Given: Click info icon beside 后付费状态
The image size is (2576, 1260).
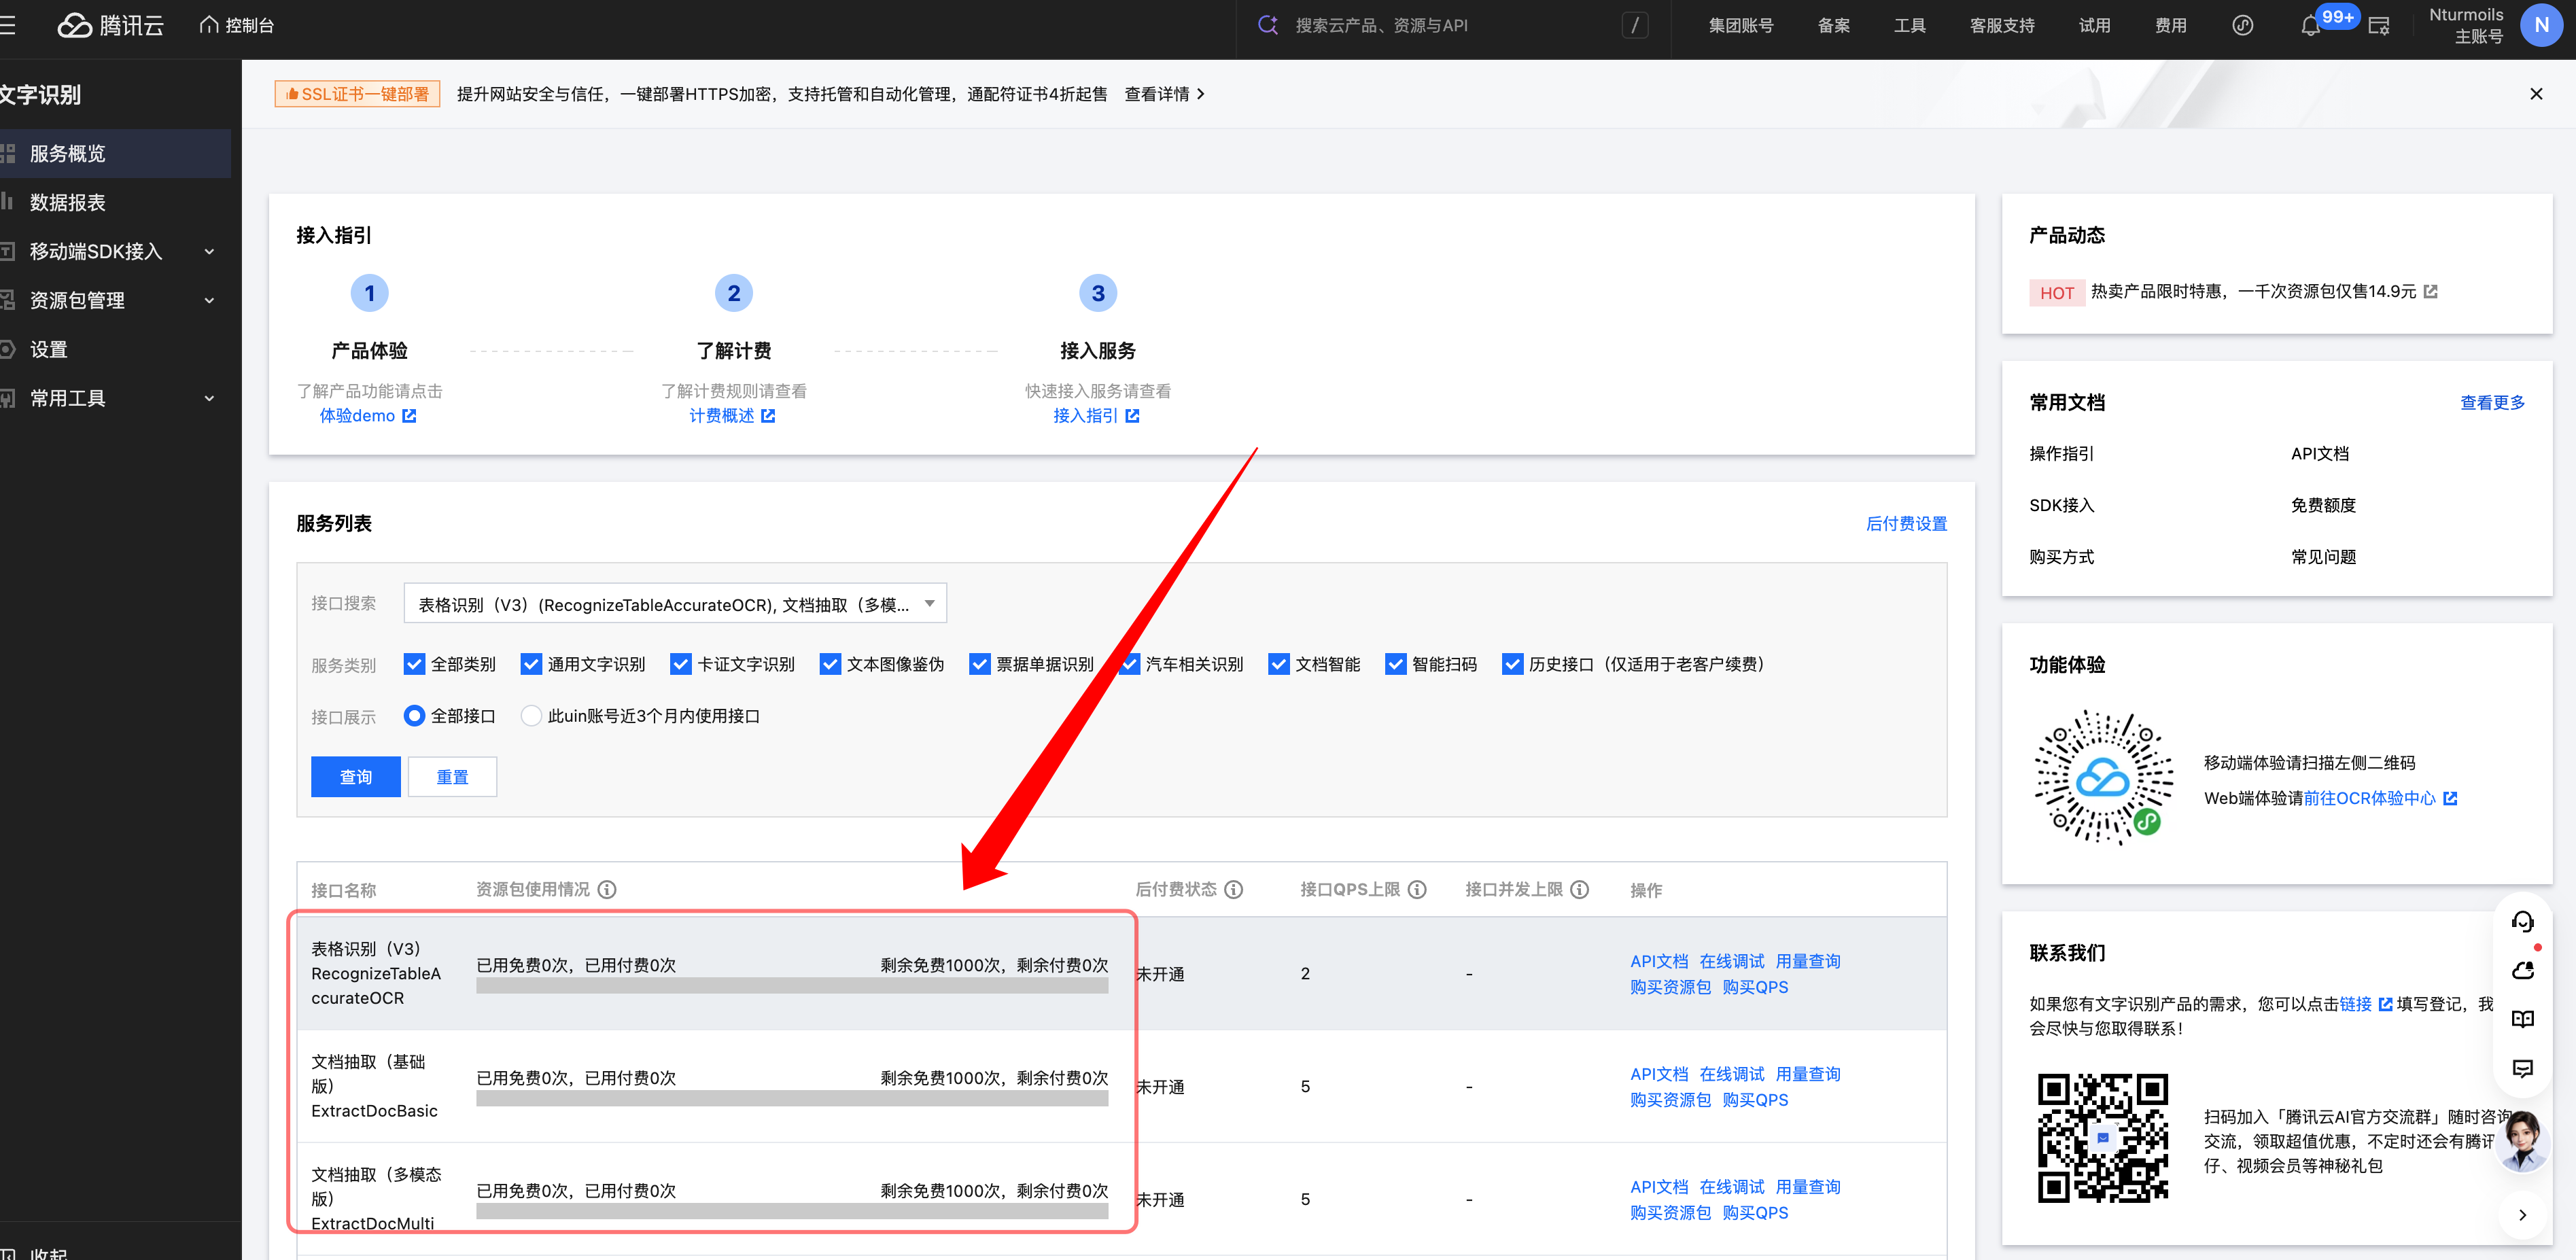Looking at the screenshot, I should (x=1234, y=890).
